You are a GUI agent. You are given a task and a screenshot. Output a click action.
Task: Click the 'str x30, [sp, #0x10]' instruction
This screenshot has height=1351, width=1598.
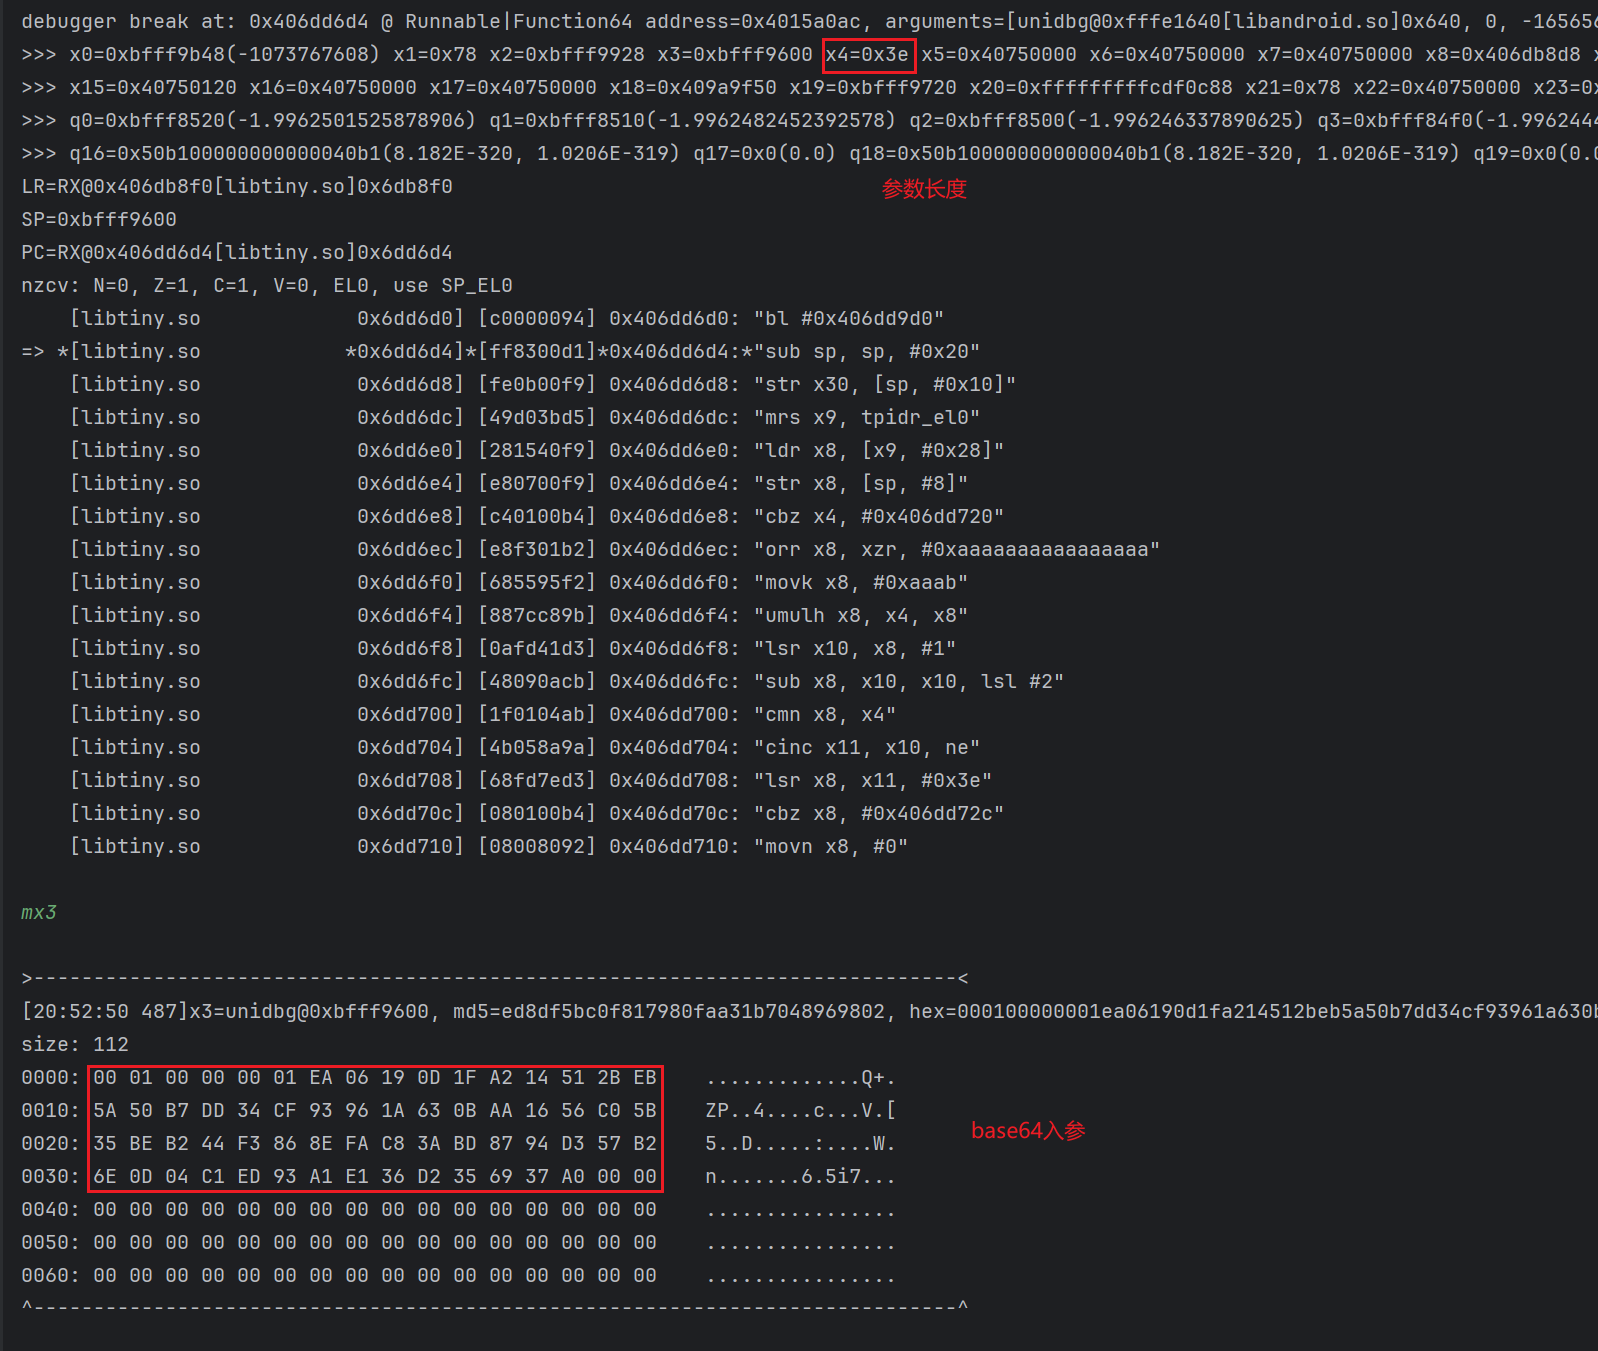(x=885, y=384)
